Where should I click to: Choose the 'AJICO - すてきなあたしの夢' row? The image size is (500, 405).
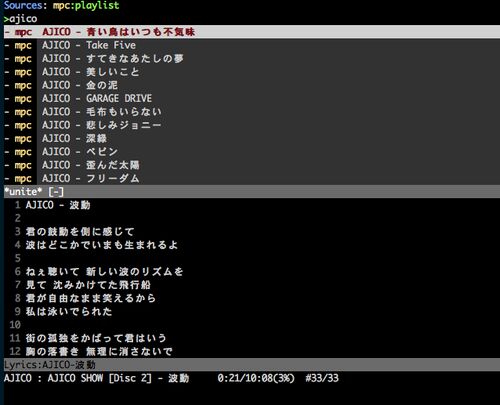coord(252,59)
